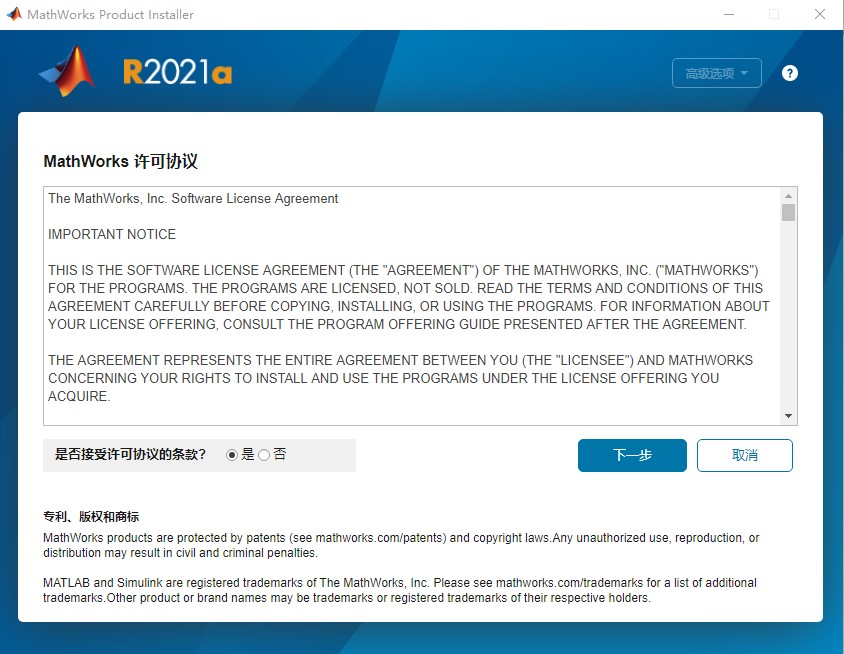Screen dimensions: 844x654
Task: Click the MATLAB logo in the header
Action: pyautogui.click(x=68, y=72)
